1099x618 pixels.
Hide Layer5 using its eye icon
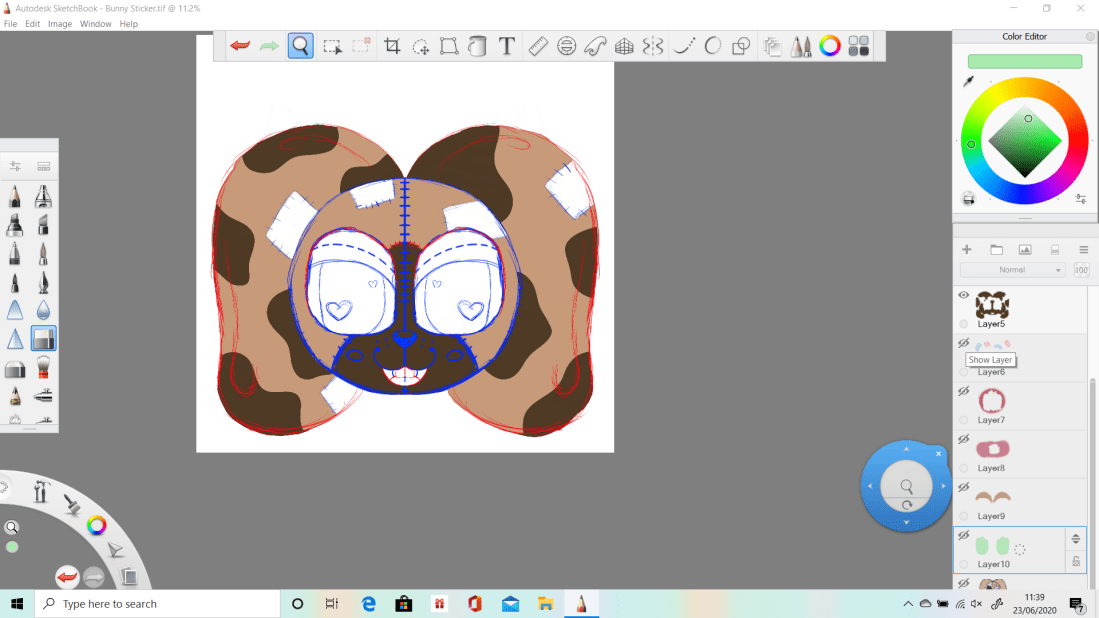[964, 296]
